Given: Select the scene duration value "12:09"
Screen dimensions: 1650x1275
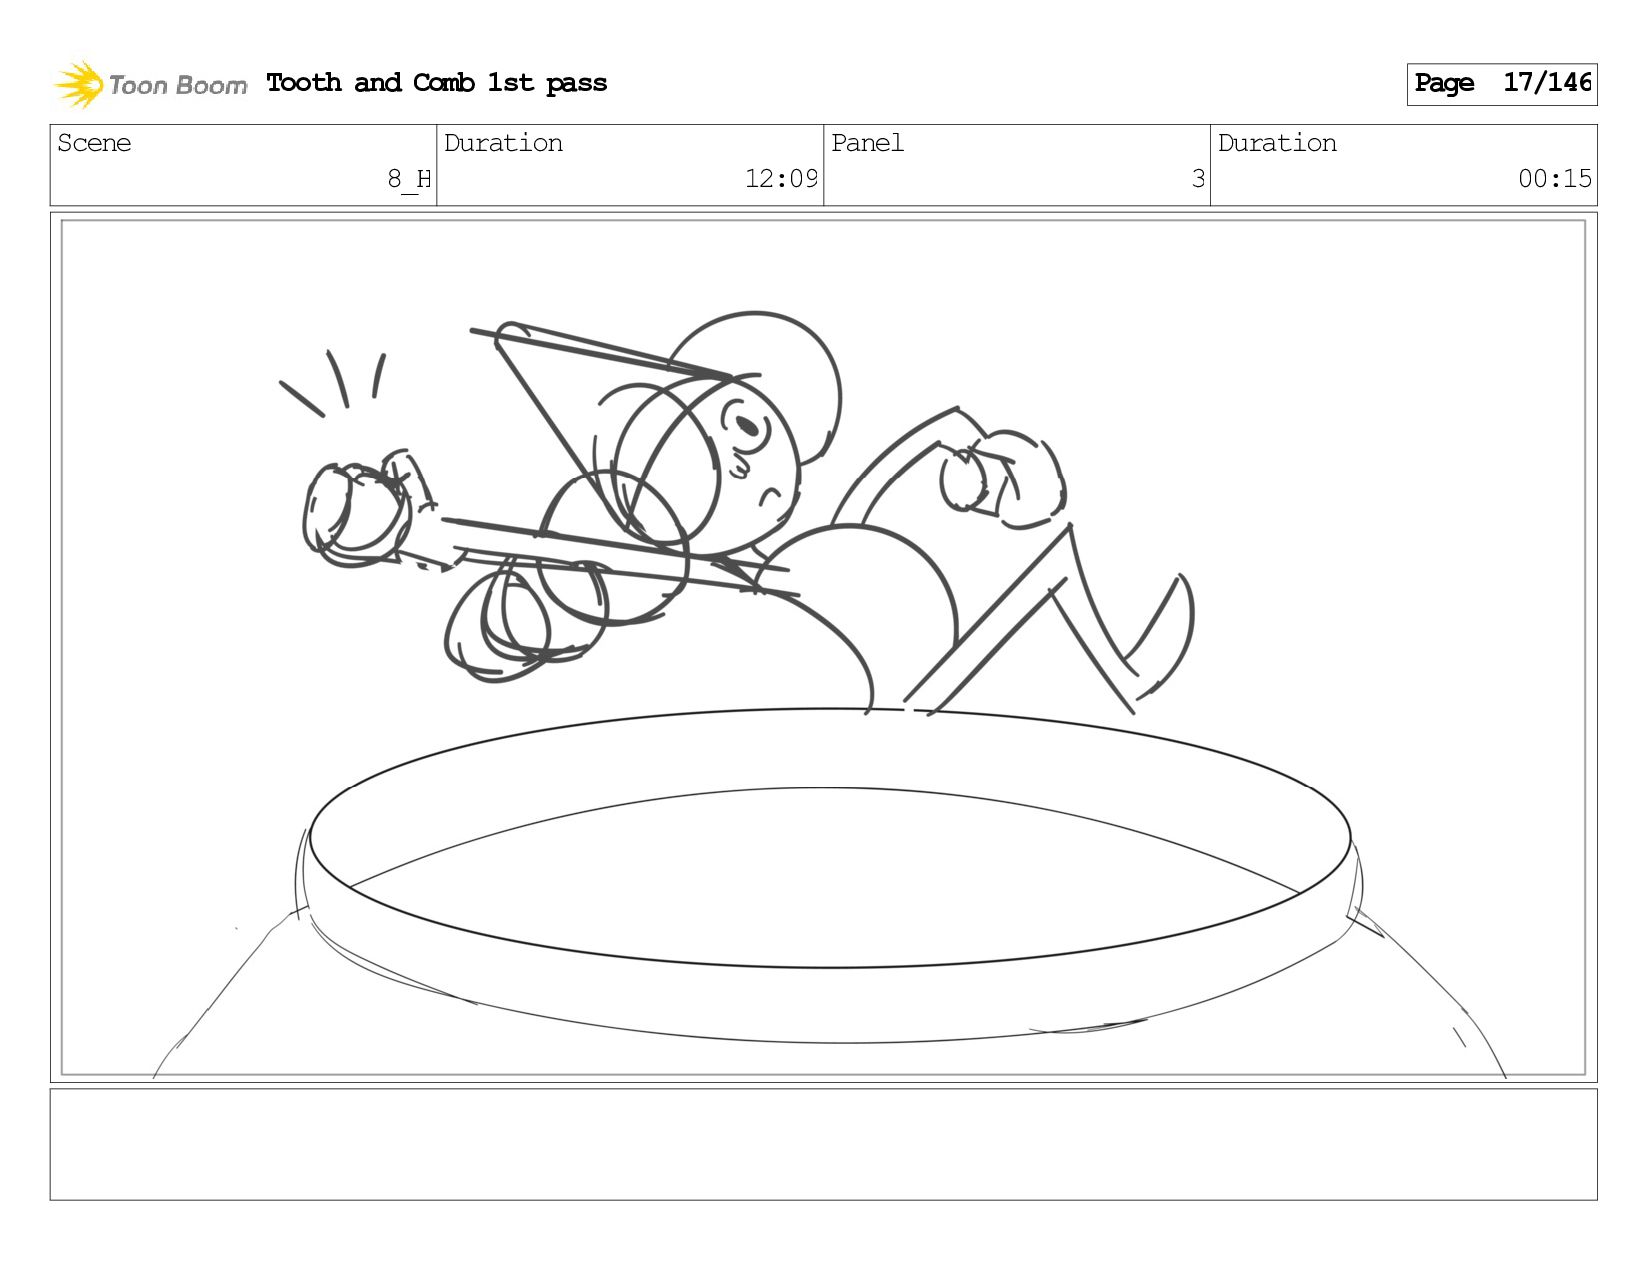Looking at the screenshot, I should point(781,179).
